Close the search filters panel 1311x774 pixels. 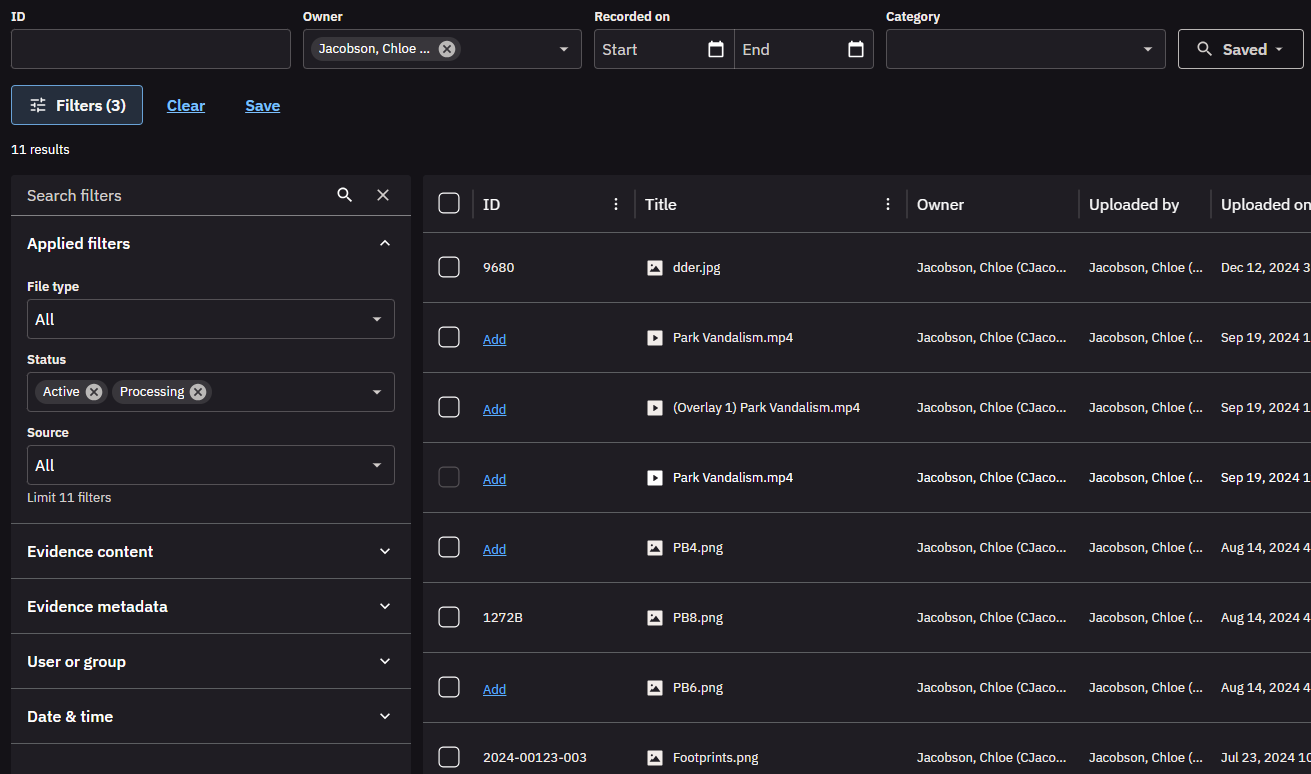click(x=383, y=195)
